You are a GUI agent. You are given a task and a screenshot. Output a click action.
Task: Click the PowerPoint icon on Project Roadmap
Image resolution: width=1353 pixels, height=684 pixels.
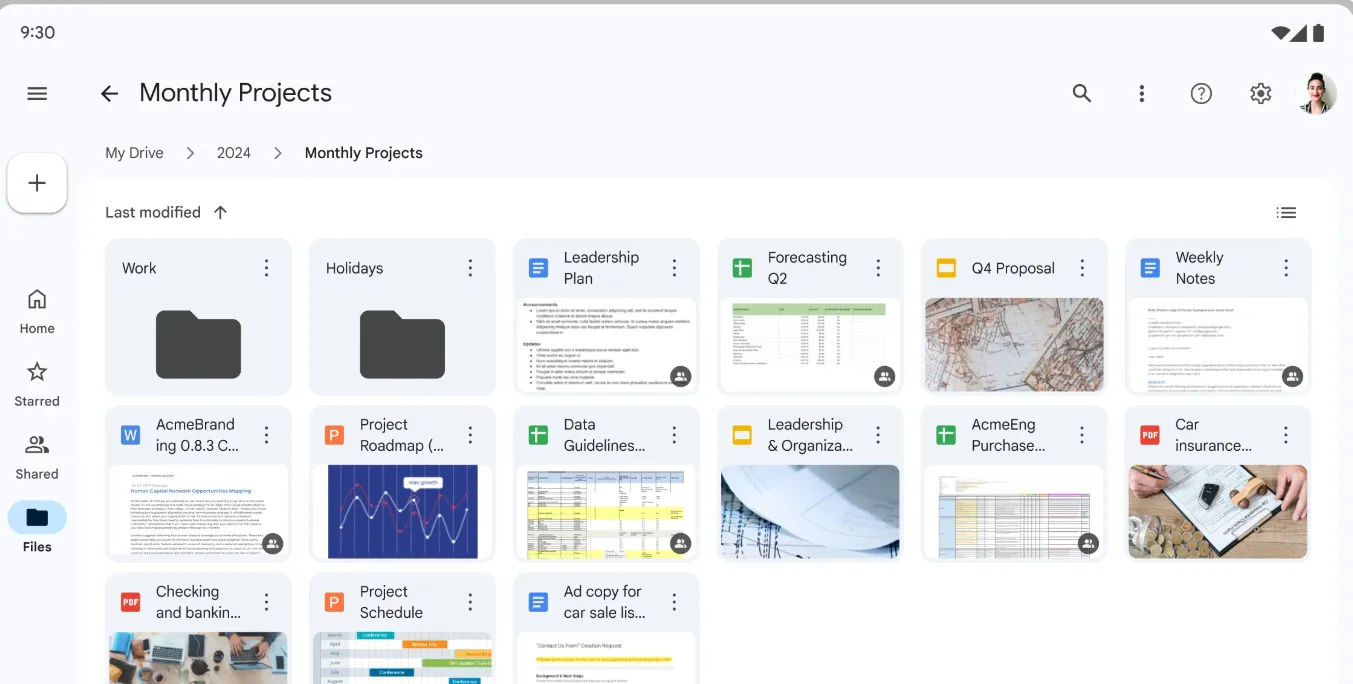point(334,435)
